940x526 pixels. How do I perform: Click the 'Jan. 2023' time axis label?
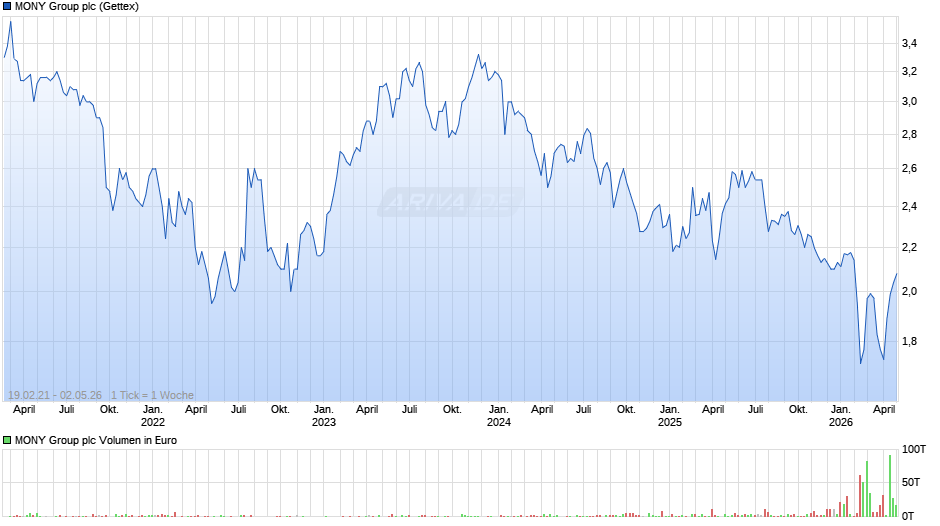point(324,416)
